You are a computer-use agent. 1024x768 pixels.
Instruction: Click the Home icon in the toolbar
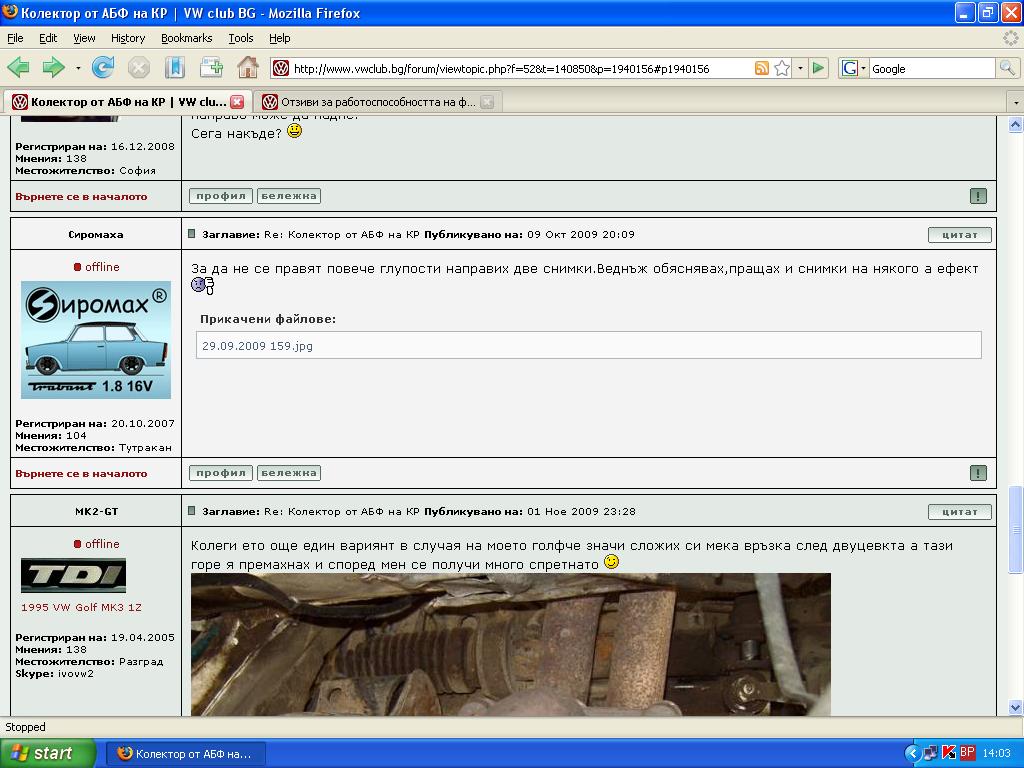tap(247, 68)
